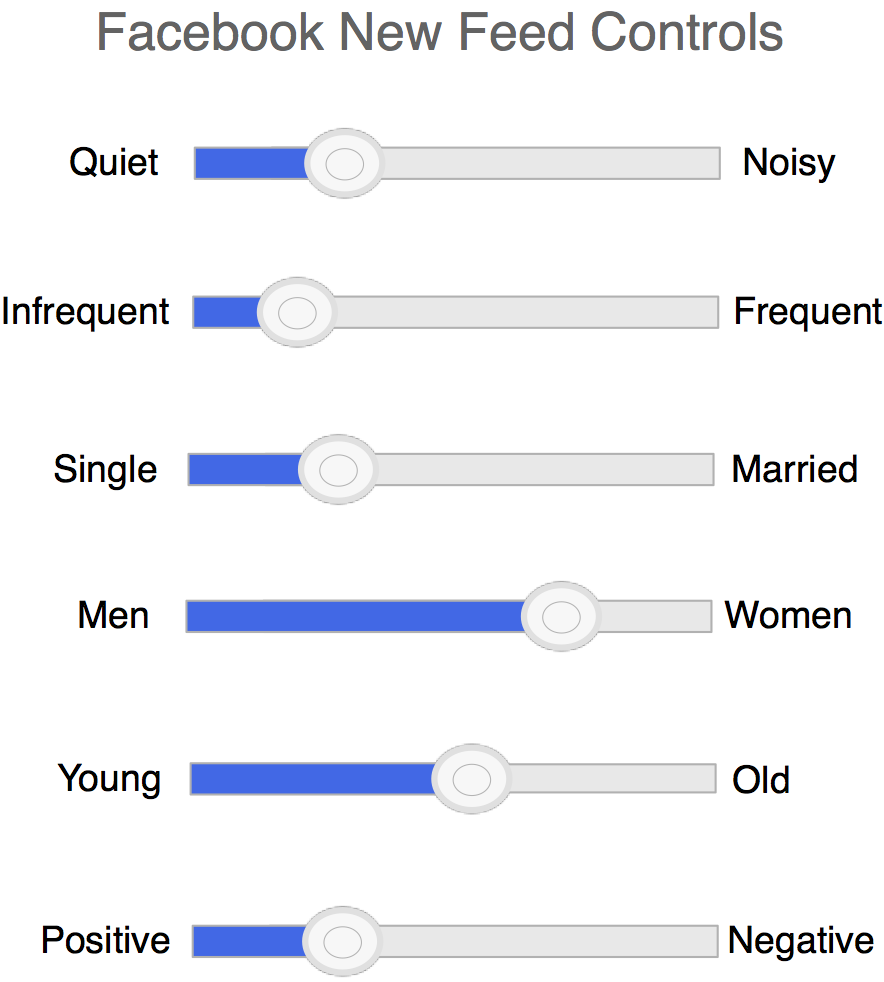Screen dimensions: 884x982
Task: Click the Positive–Negative slider knob
Action: click(x=343, y=941)
